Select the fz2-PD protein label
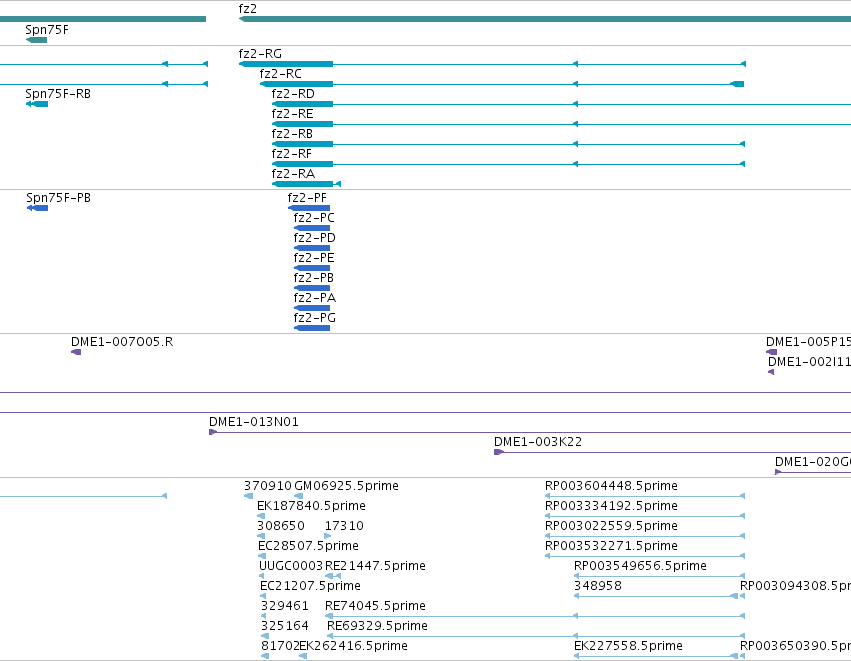 [314, 238]
